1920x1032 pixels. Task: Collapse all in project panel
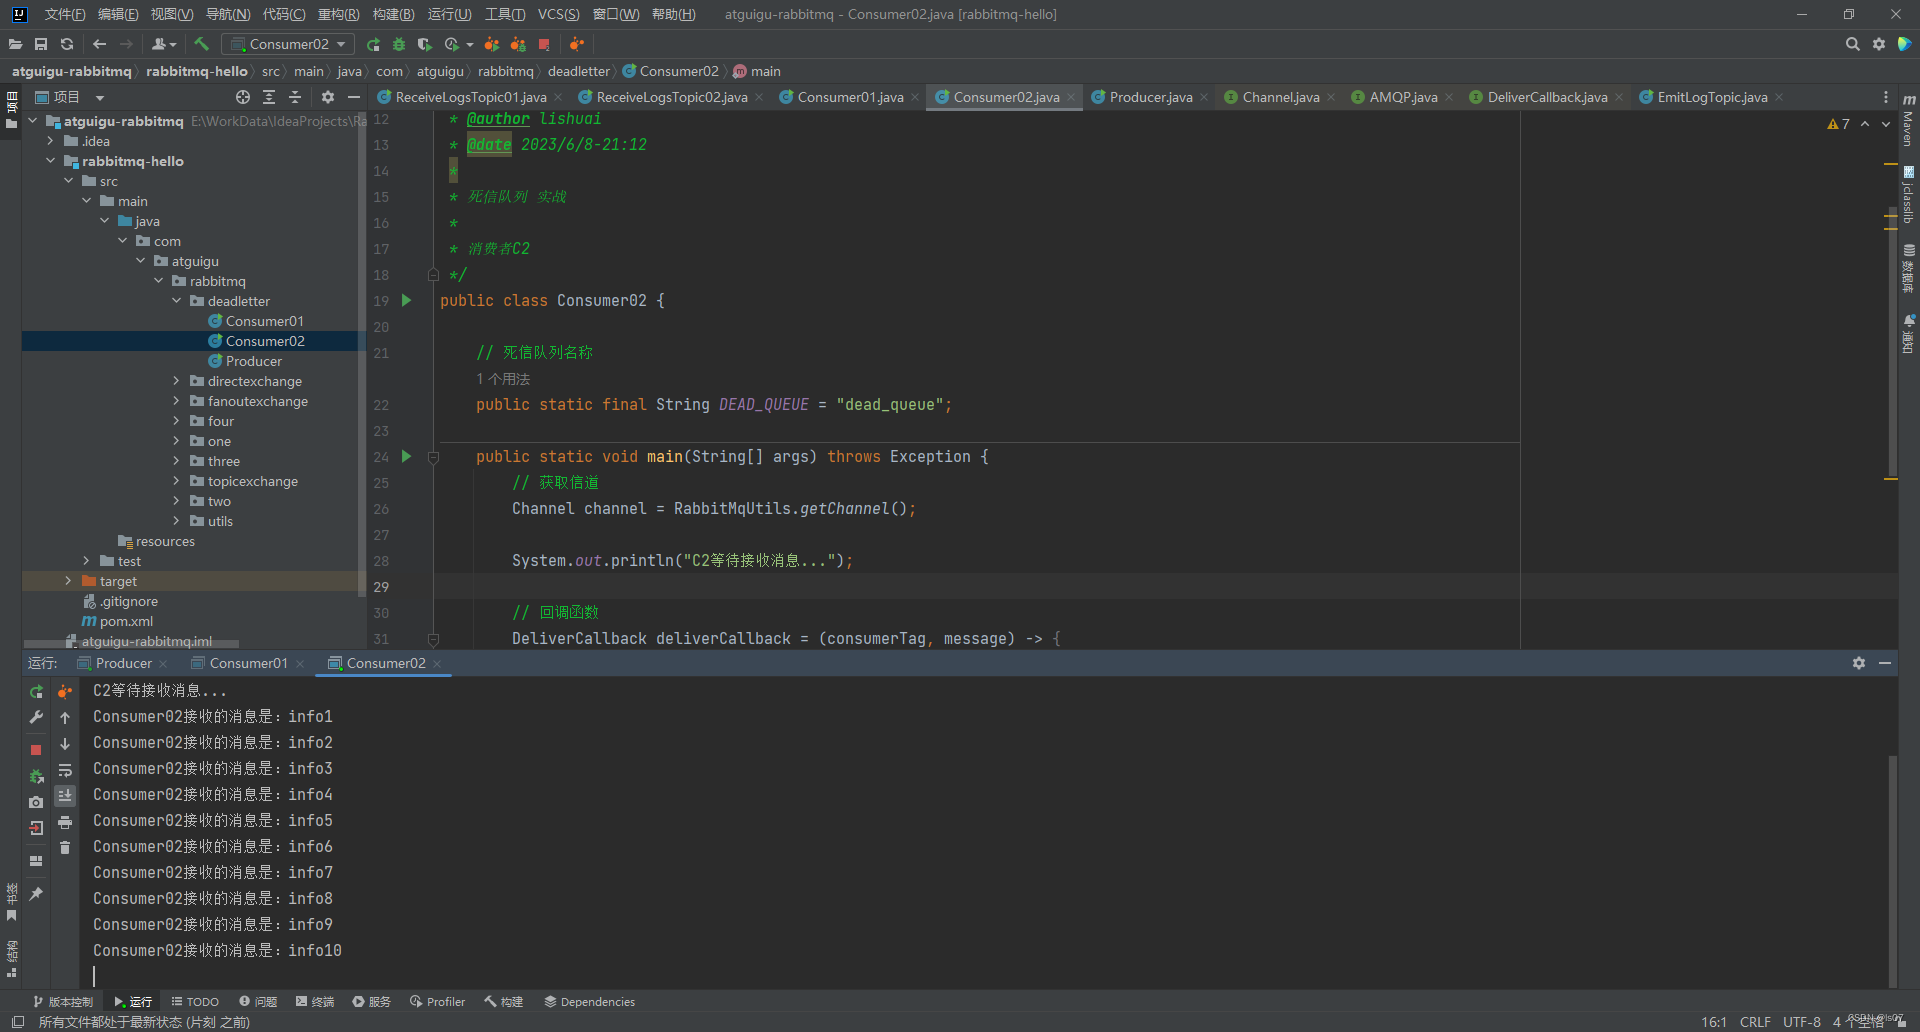point(295,97)
